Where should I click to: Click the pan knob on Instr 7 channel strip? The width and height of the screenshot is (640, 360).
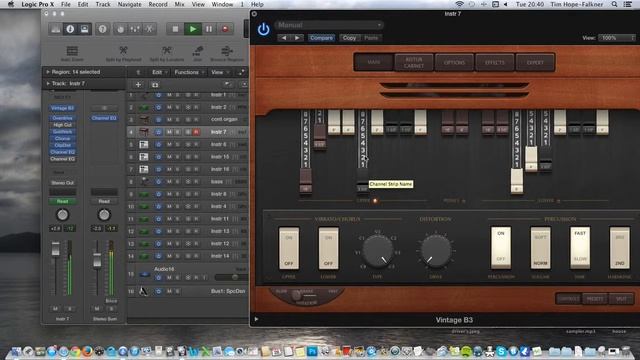point(62,214)
